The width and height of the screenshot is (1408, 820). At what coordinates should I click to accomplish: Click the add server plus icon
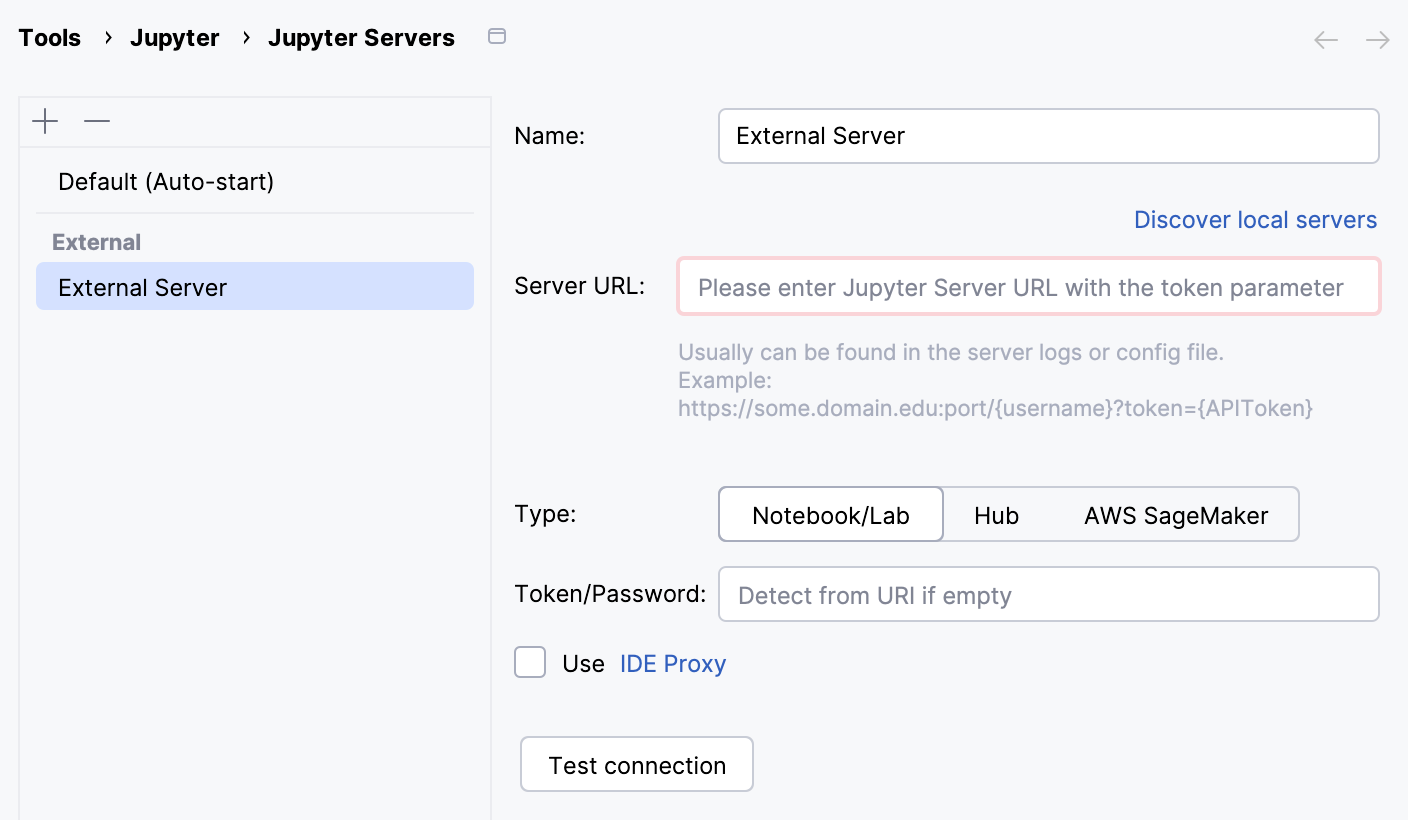tap(44, 121)
